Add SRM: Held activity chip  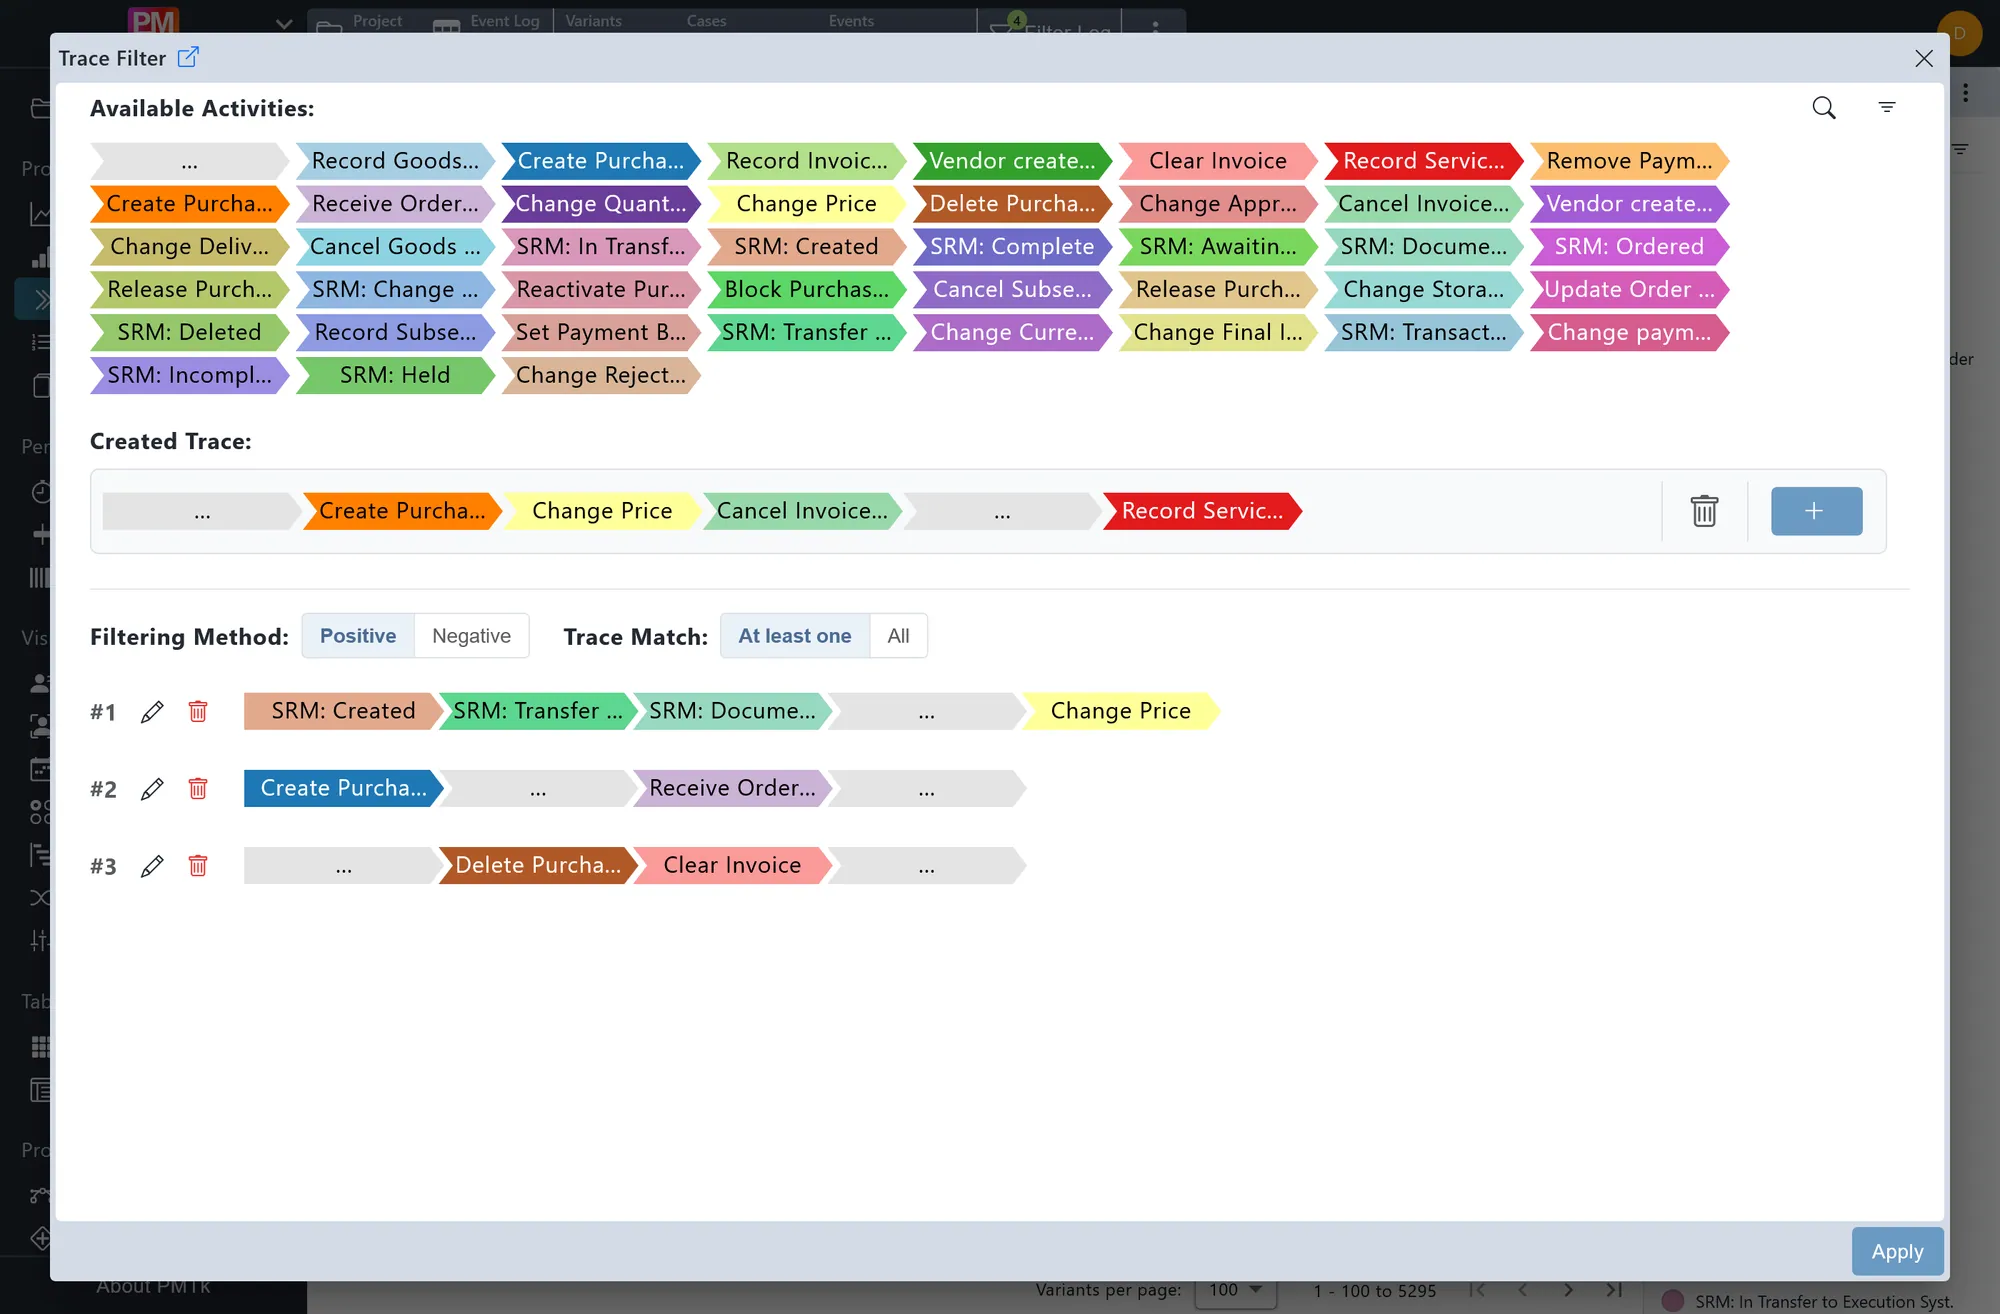[x=395, y=376]
